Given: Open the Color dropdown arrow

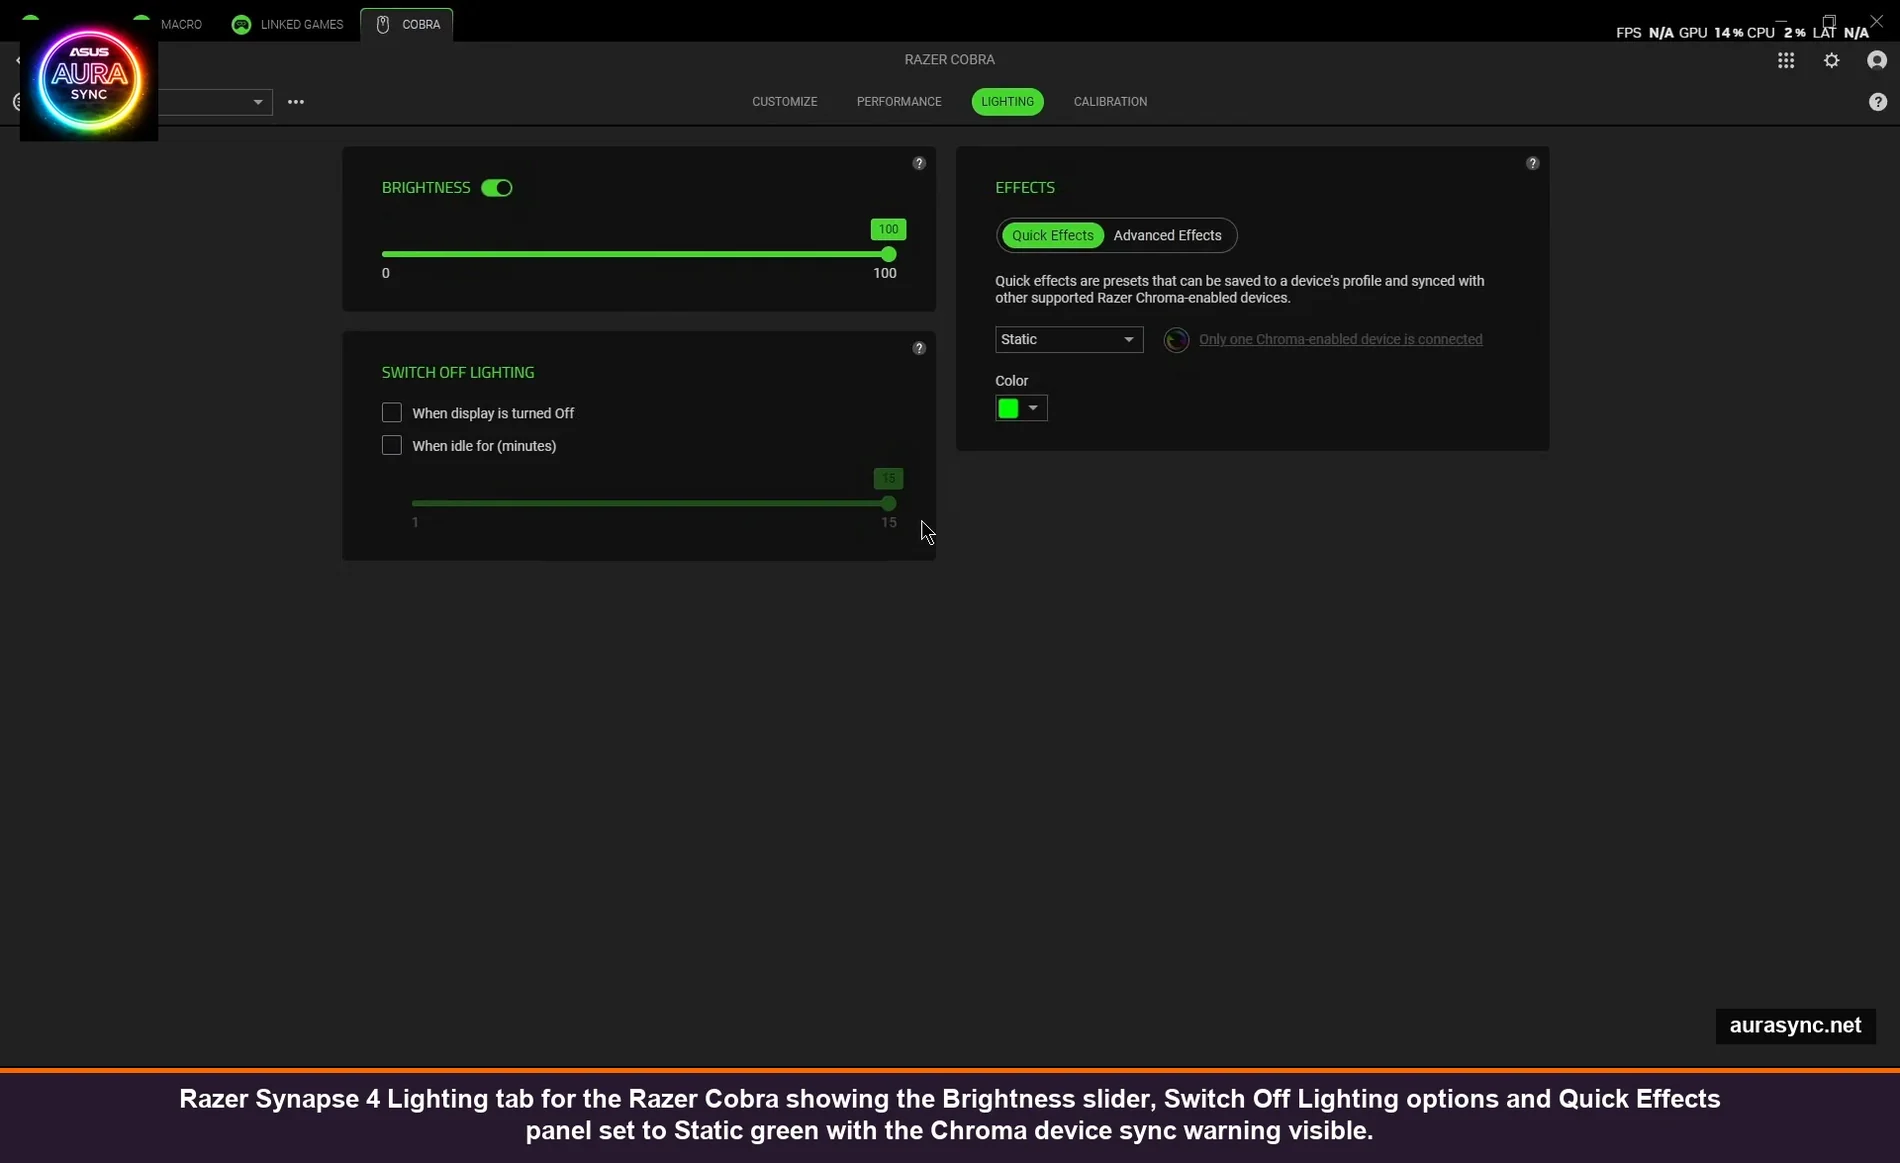Looking at the screenshot, I should pos(1033,408).
